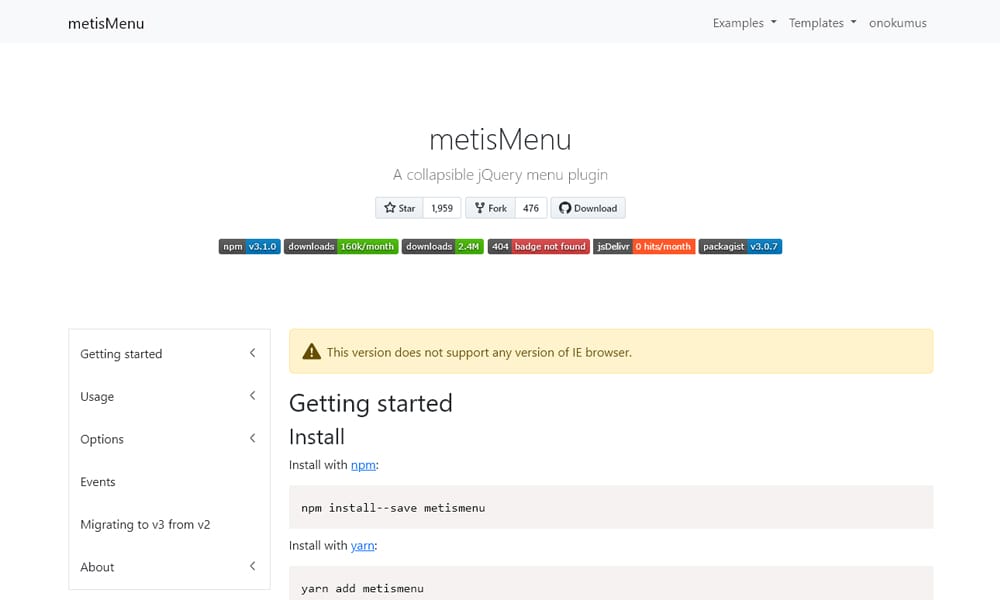Open the packagist v3.0.7 badge
The height and width of the screenshot is (600, 1000).
(740, 246)
